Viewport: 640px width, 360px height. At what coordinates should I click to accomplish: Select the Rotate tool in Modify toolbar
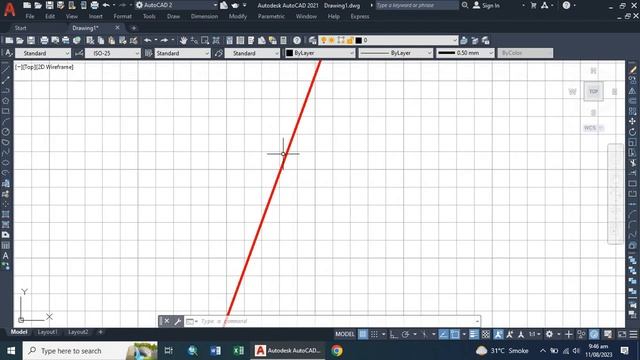coord(632,132)
